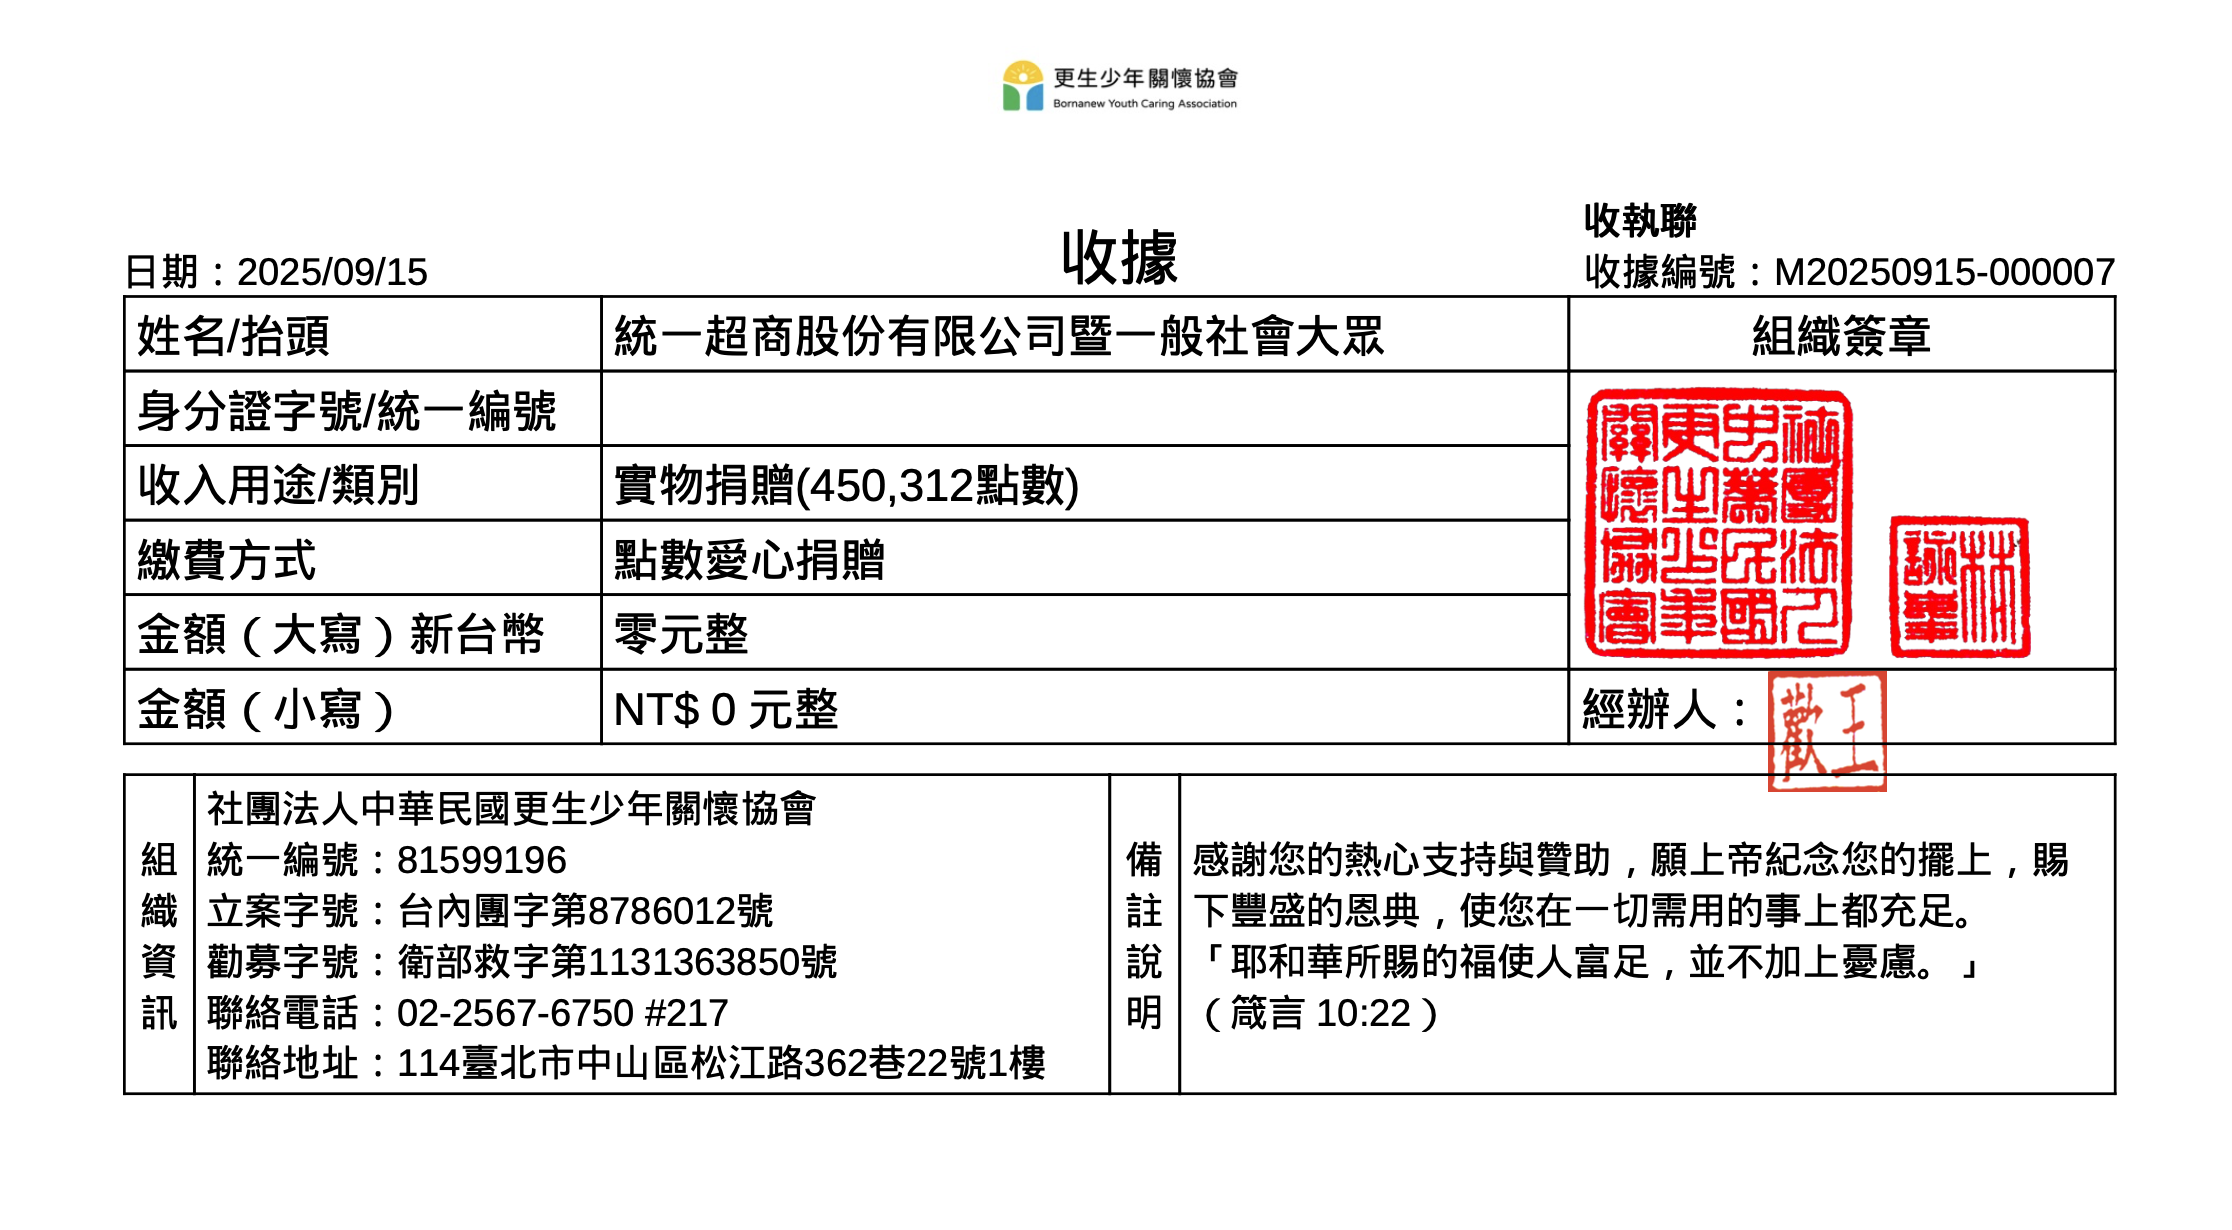Click the smaller red personal seal stamp
The image size is (2232, 1230).
point(1959,587)
